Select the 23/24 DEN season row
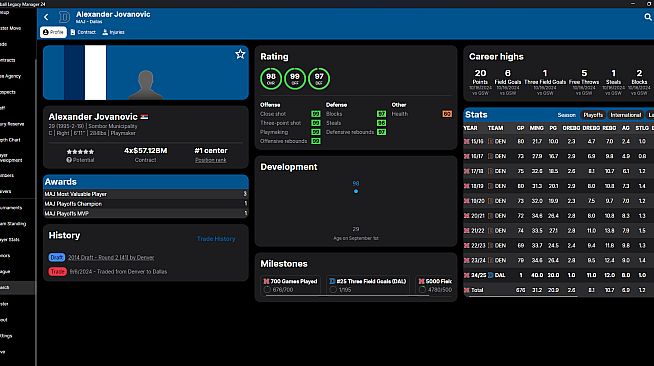Screen dimensions: 654x366 (x=558, y=260)
